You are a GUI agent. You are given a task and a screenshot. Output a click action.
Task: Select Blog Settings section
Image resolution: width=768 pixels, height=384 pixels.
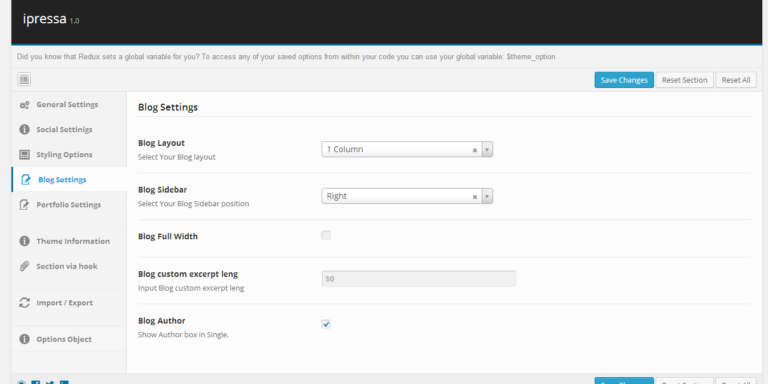tap(69, 179)
